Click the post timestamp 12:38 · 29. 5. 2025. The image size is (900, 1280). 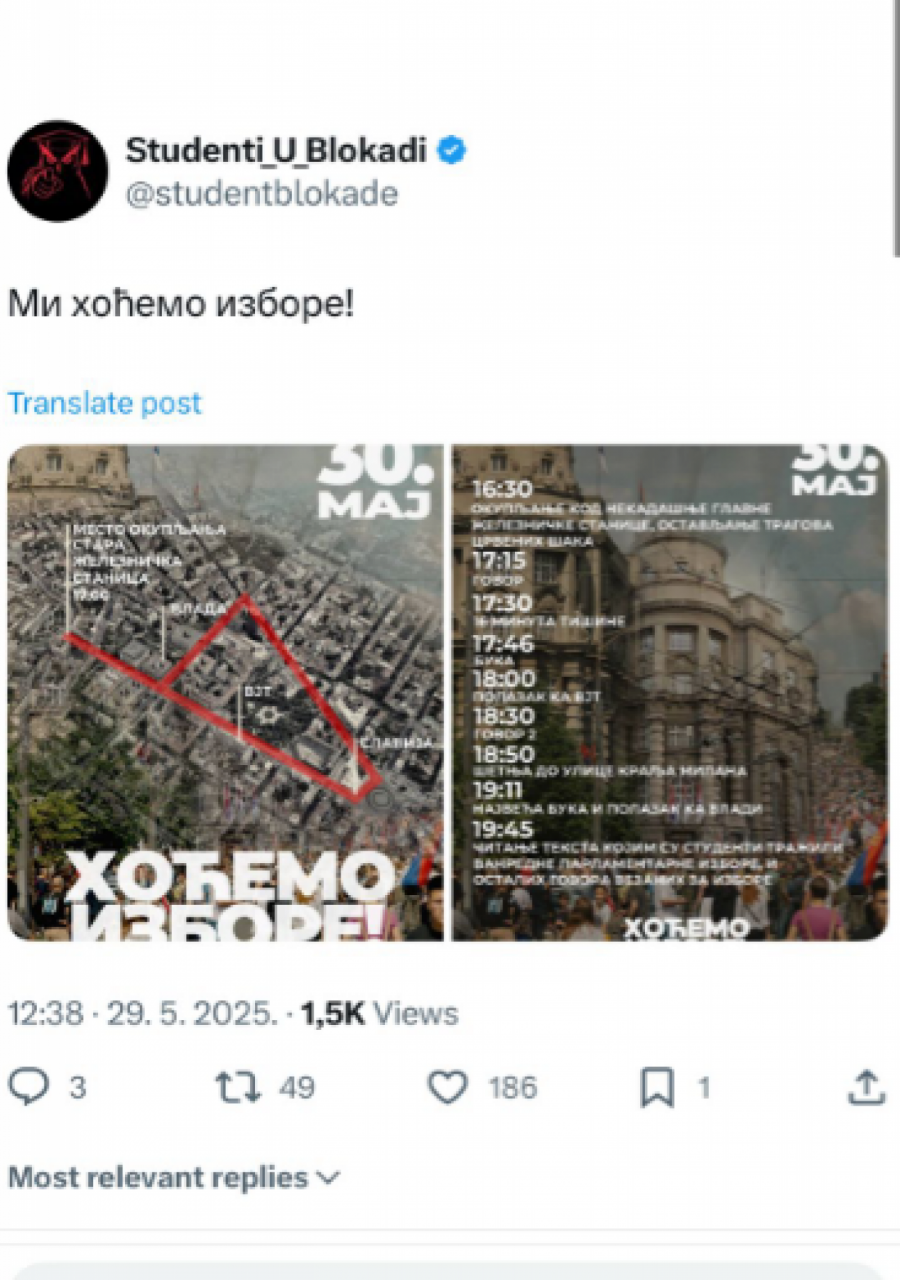click(x=142, y=1013)
